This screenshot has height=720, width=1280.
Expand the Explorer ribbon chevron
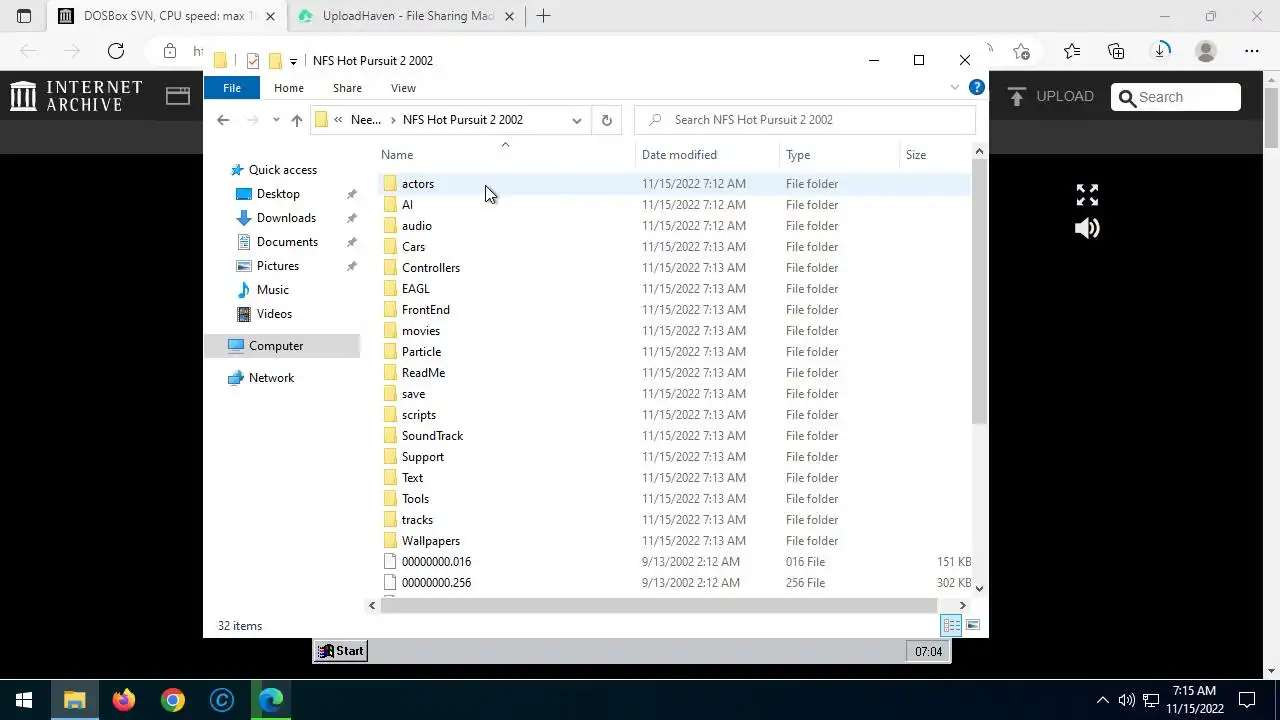[x=954, y=88]
